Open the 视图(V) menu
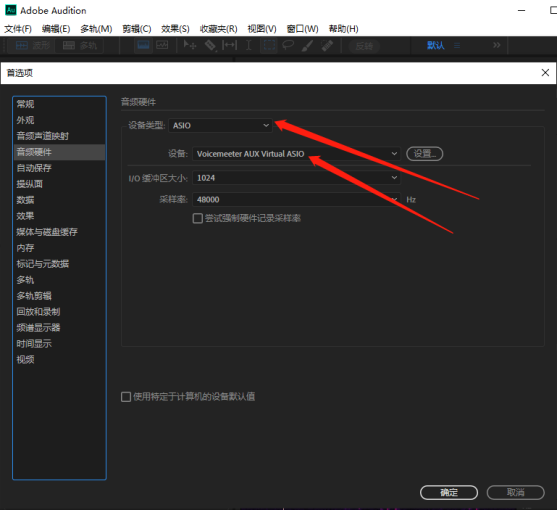Viewport: 558px width, 510px height. (x=262, y=29)
